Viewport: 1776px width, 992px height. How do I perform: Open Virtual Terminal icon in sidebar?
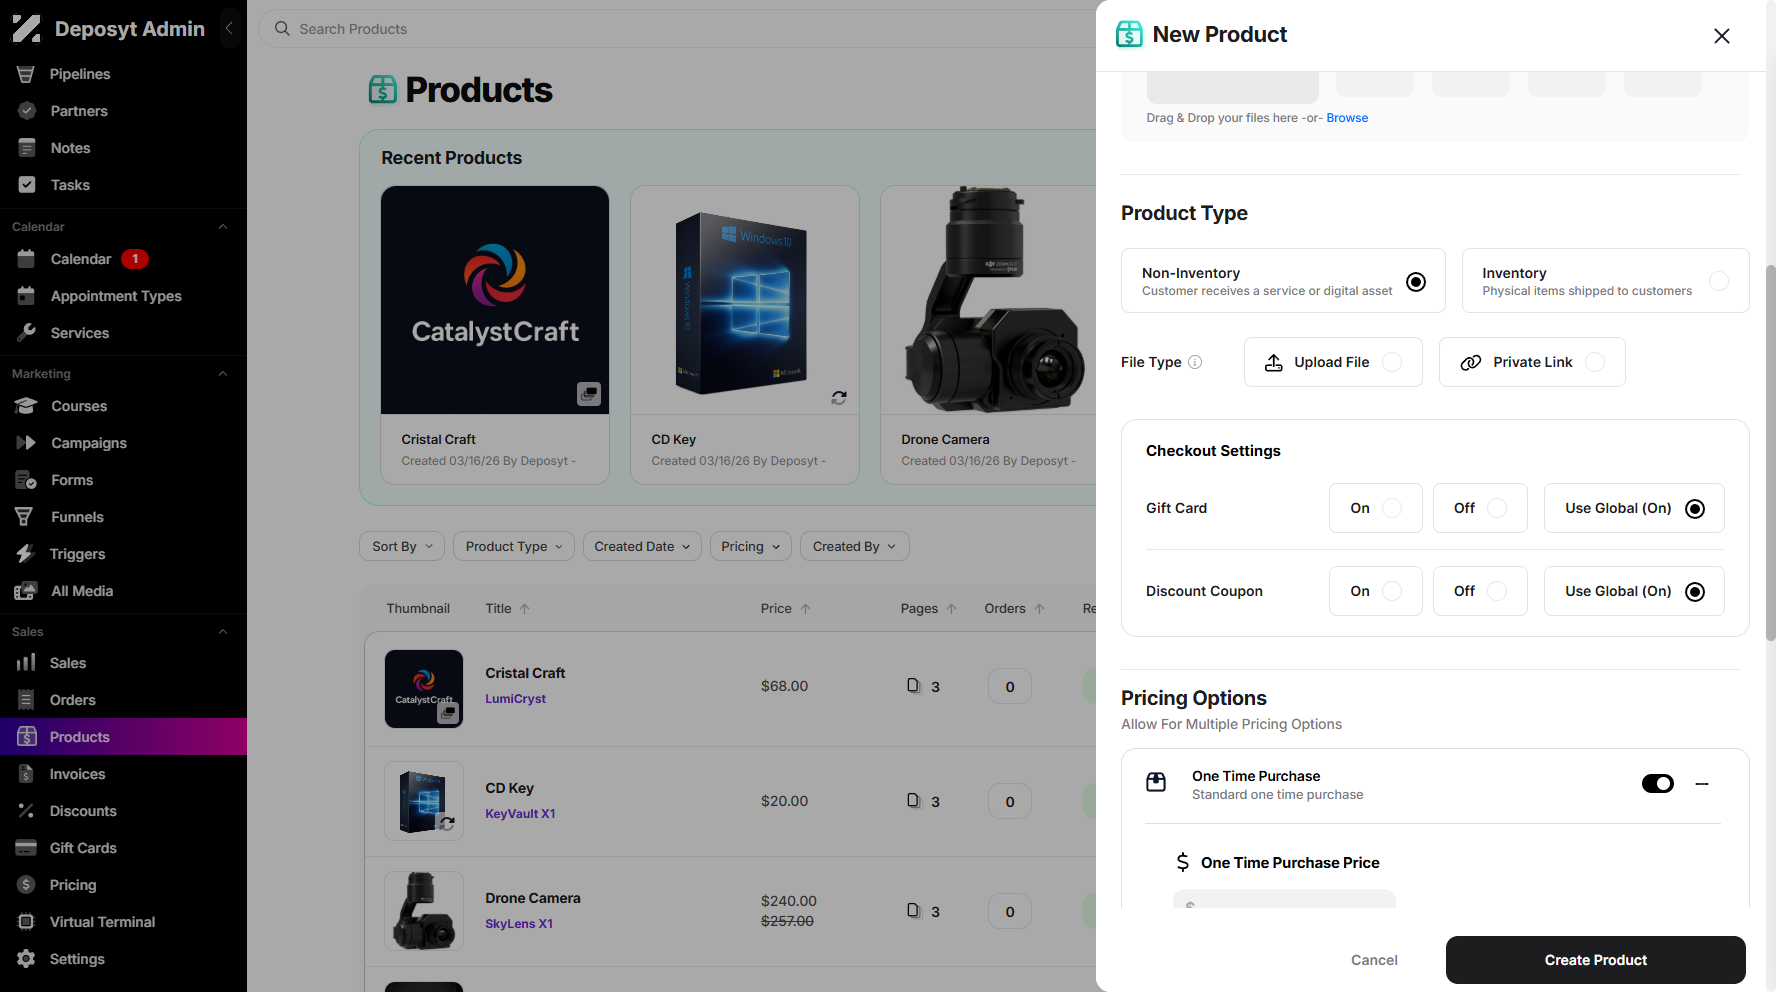pyautogui.click(x=26, y=922)
